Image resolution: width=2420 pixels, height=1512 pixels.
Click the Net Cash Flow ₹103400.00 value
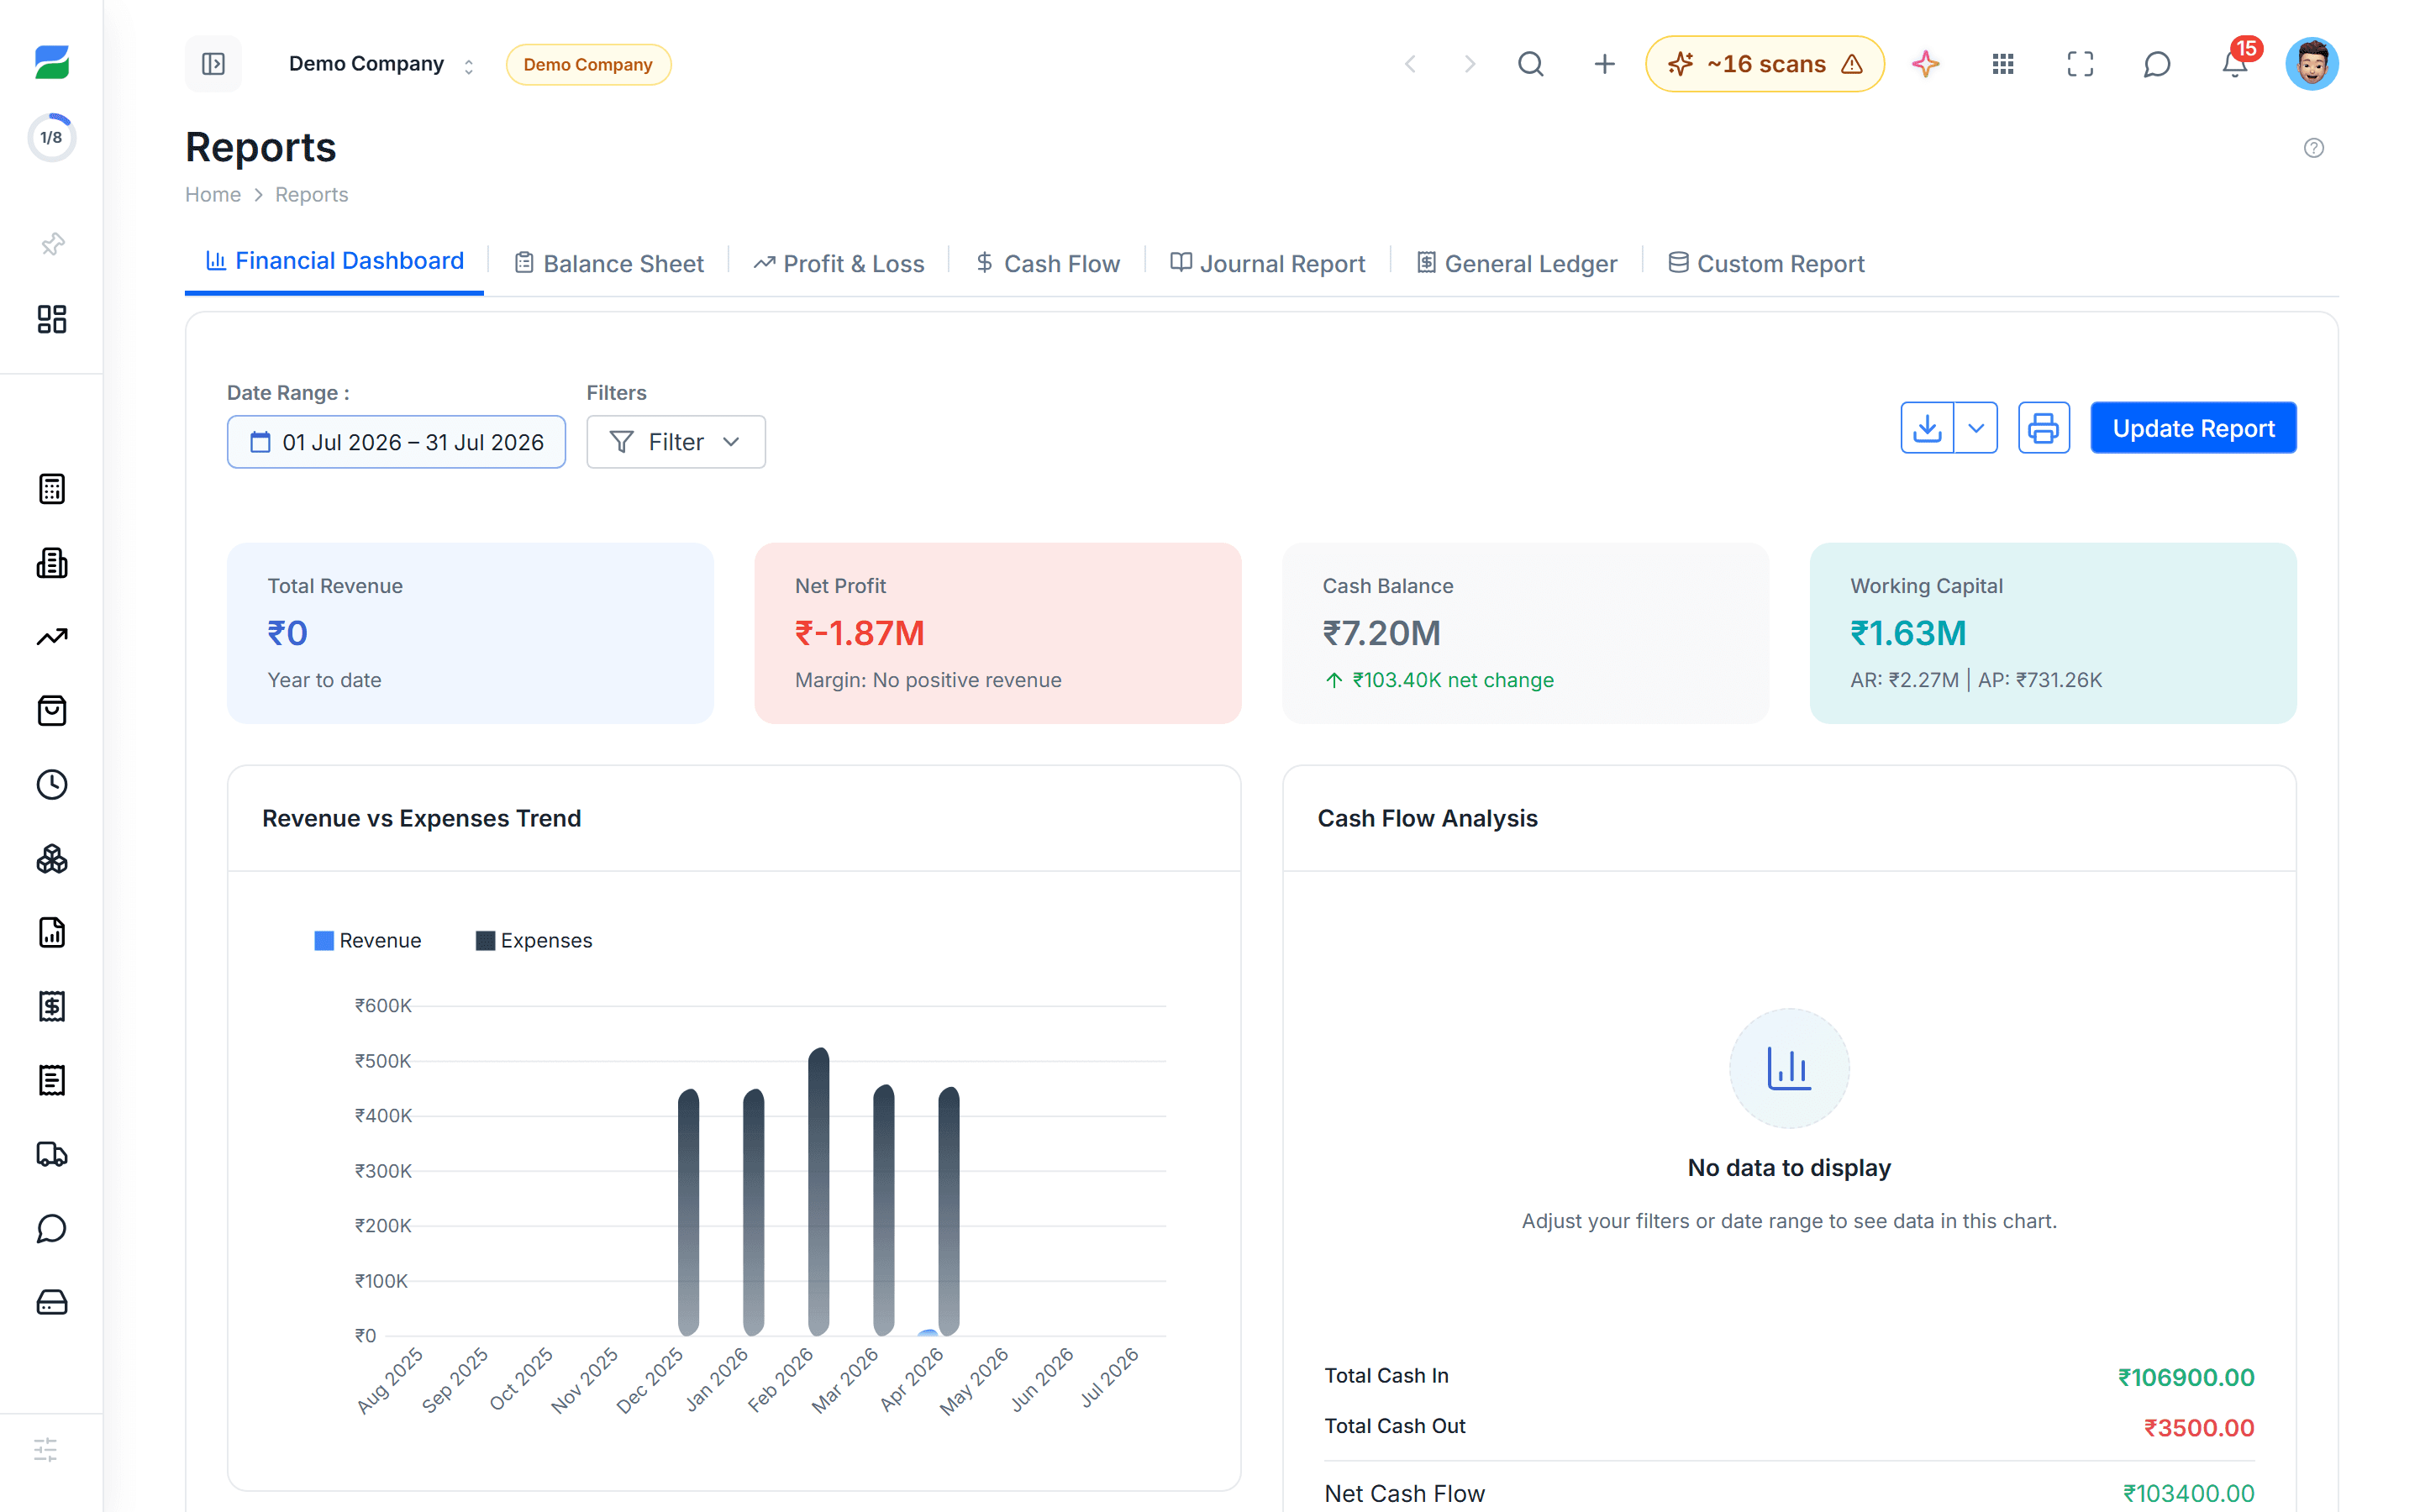coord(2189,1493)
